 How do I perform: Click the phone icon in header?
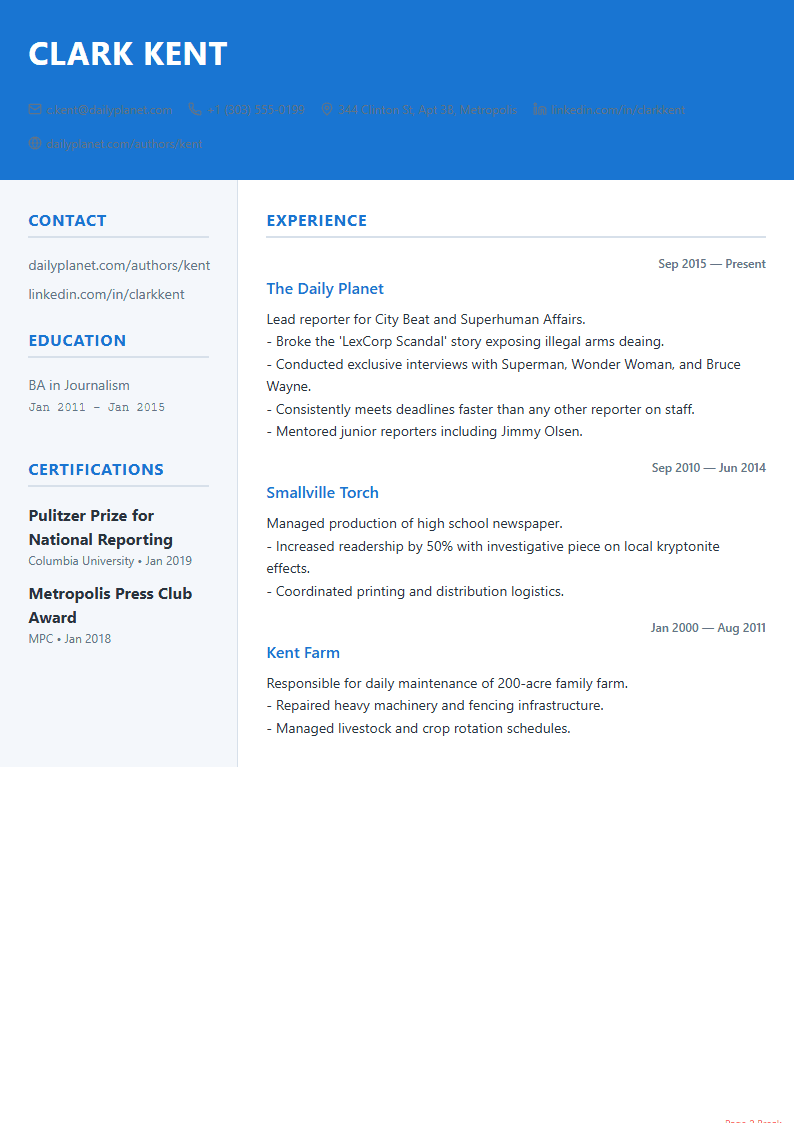(195, 109)
